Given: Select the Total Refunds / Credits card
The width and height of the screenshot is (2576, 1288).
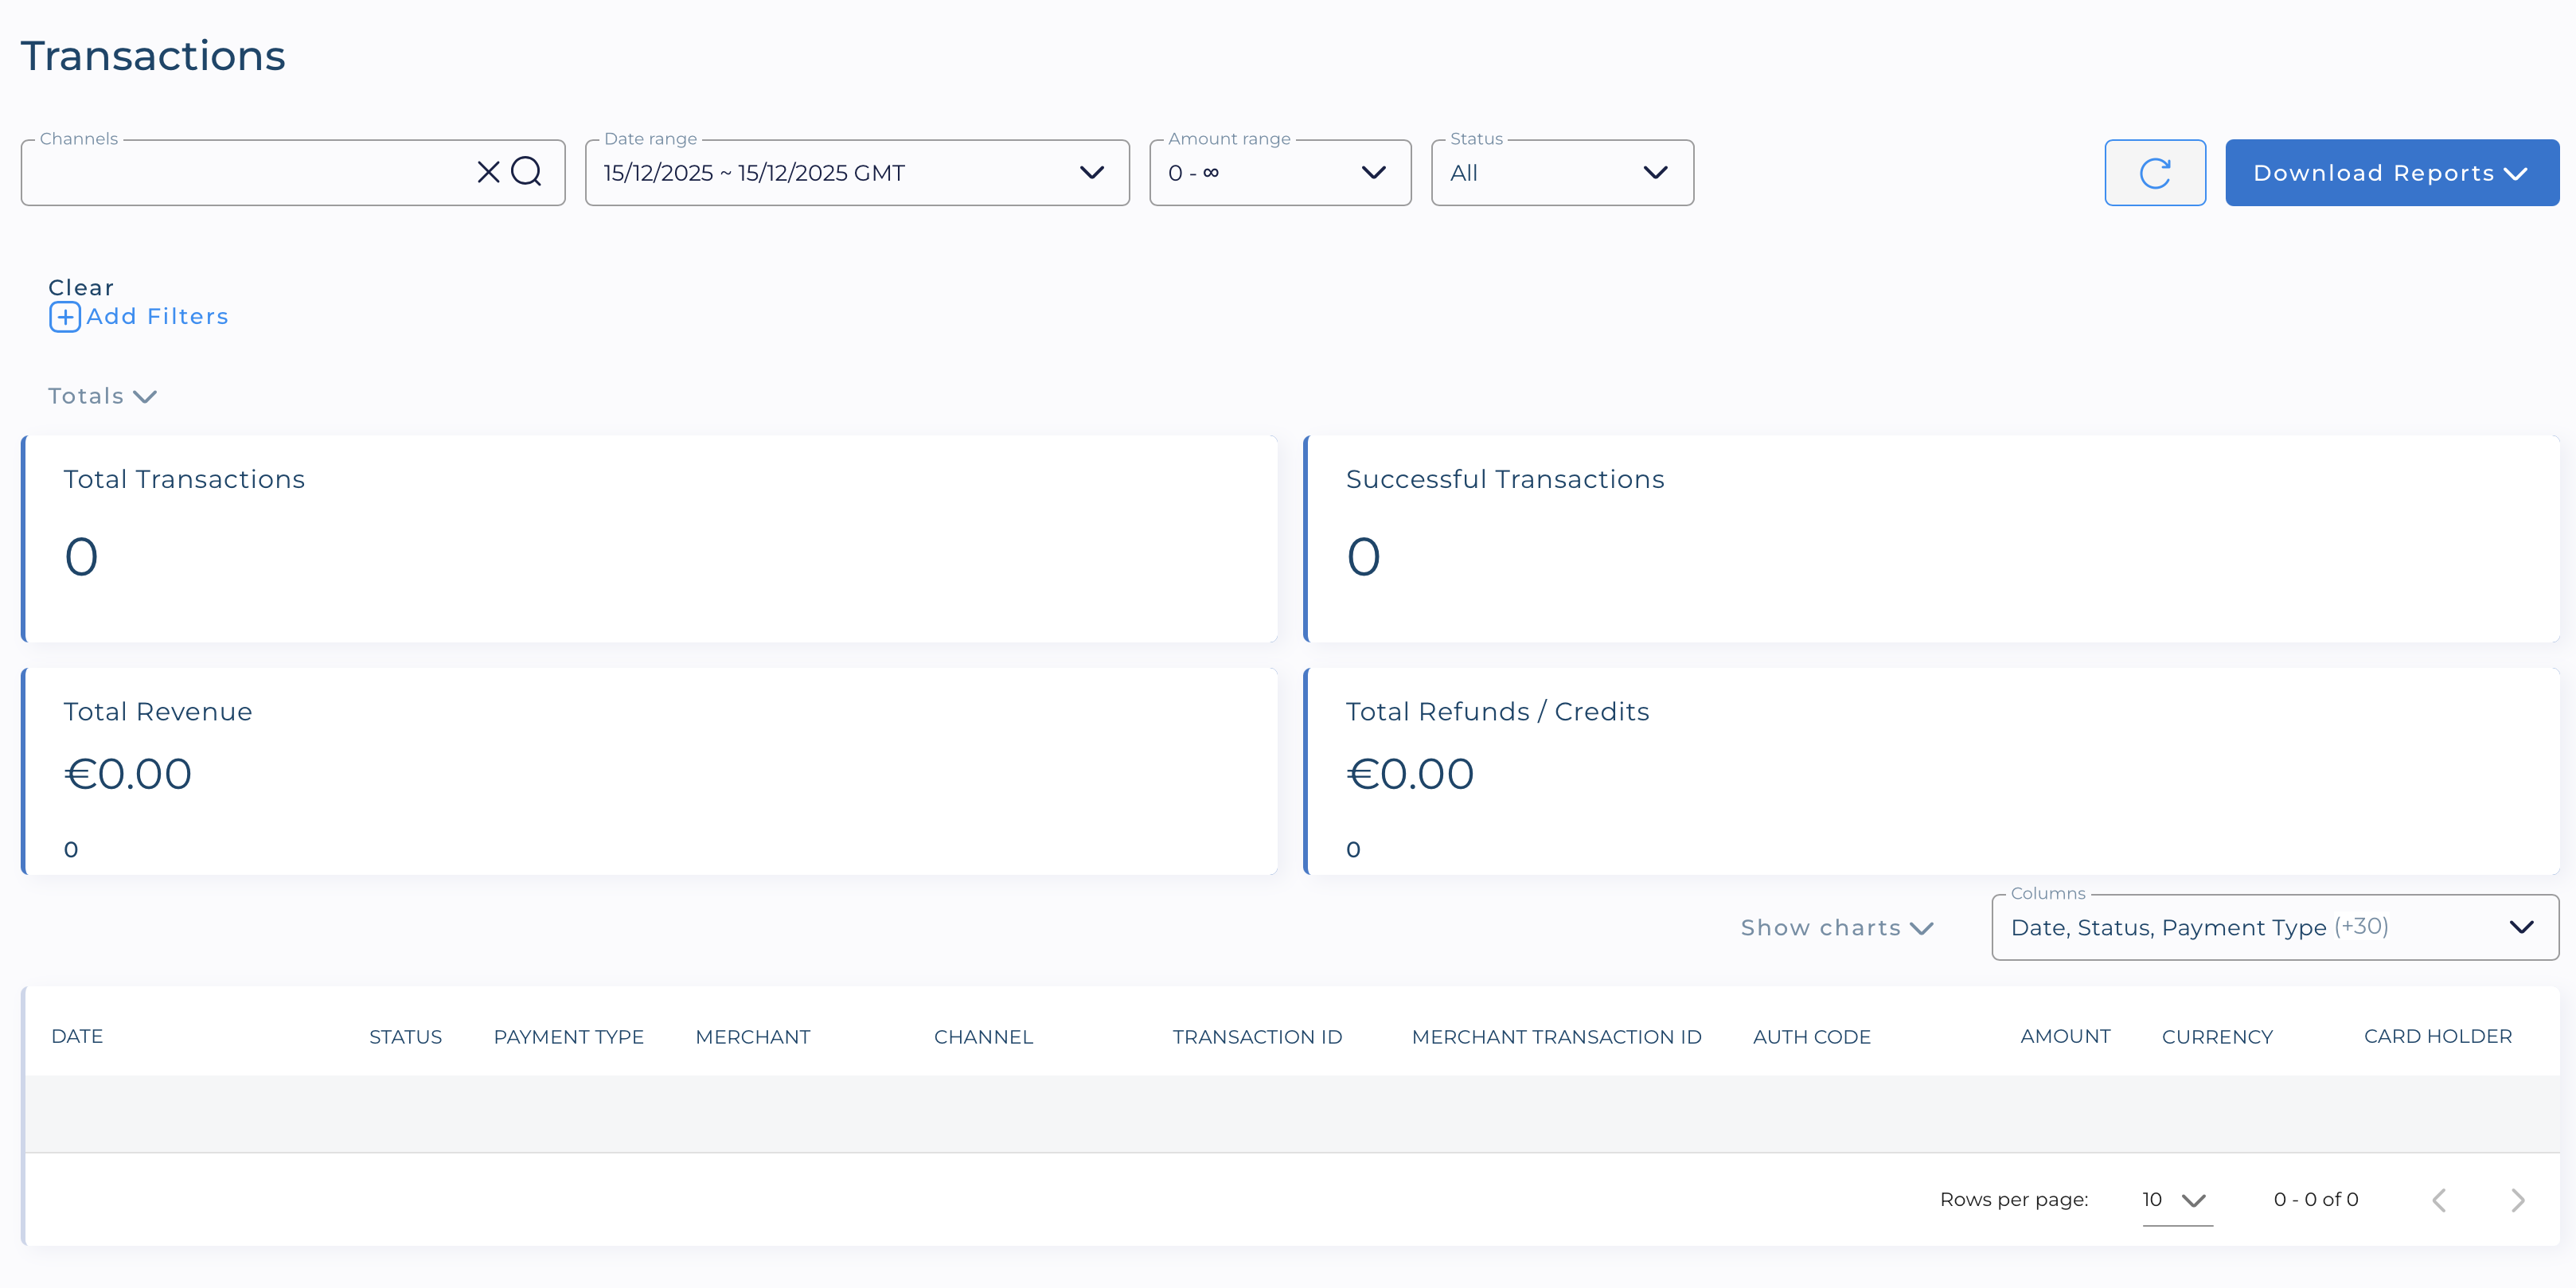Looking at the screenshot, I should 1932,771.
